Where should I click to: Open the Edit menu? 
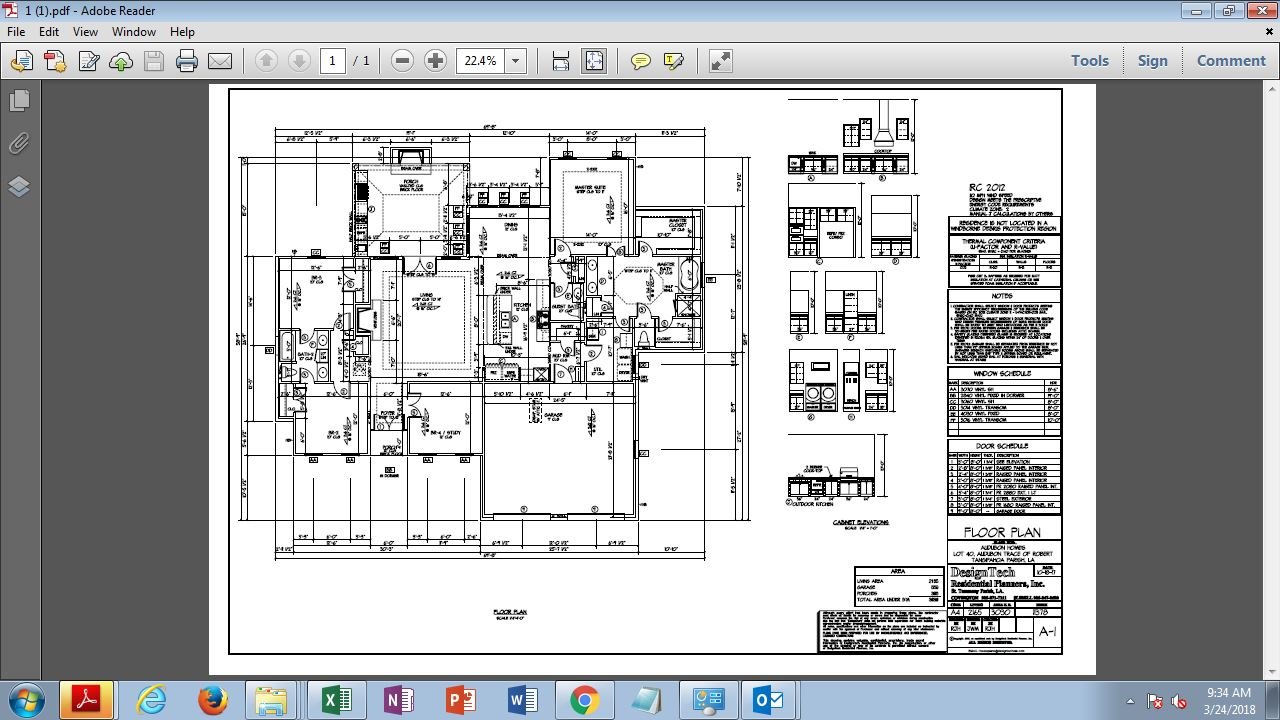pyautogui.click(x=48, y=31)
